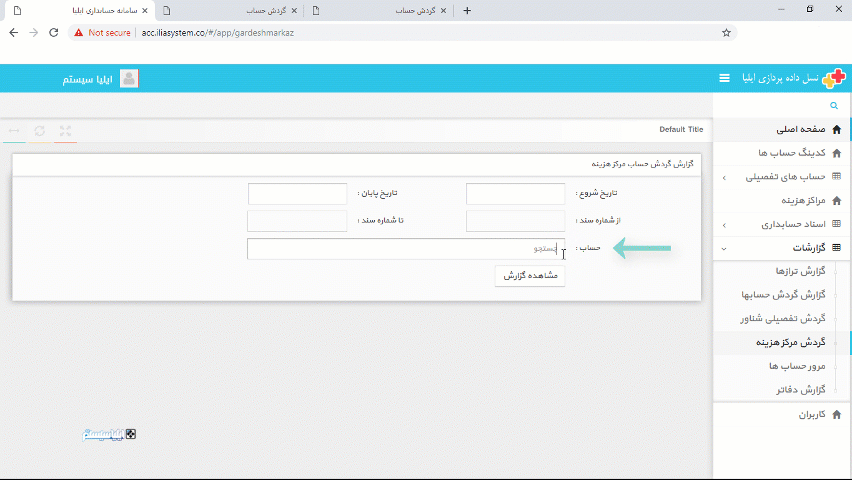Open a new browser tab
852x480 pixels.
(467, 10)
